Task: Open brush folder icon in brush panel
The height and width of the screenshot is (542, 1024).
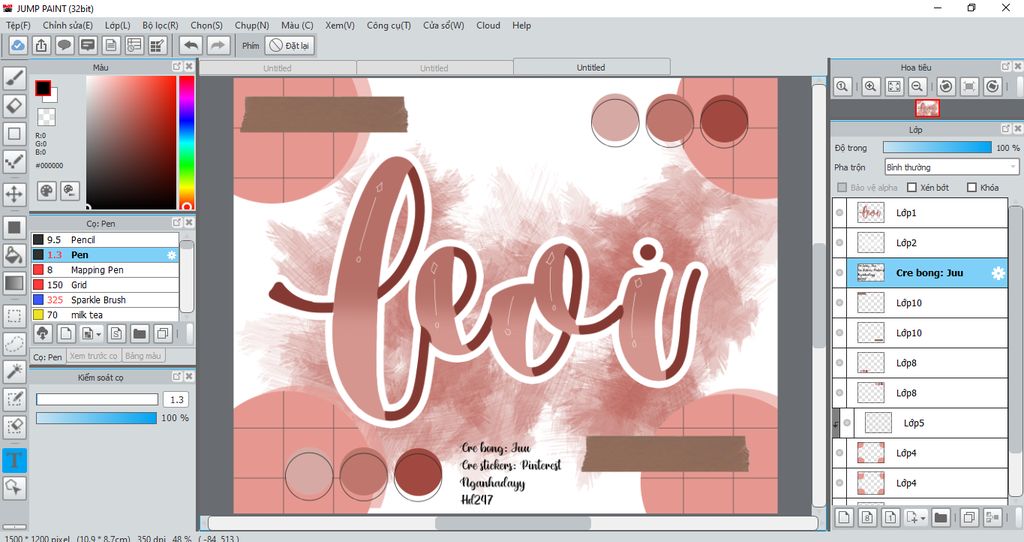Action: pyautogui.click(x=139, y=334)
